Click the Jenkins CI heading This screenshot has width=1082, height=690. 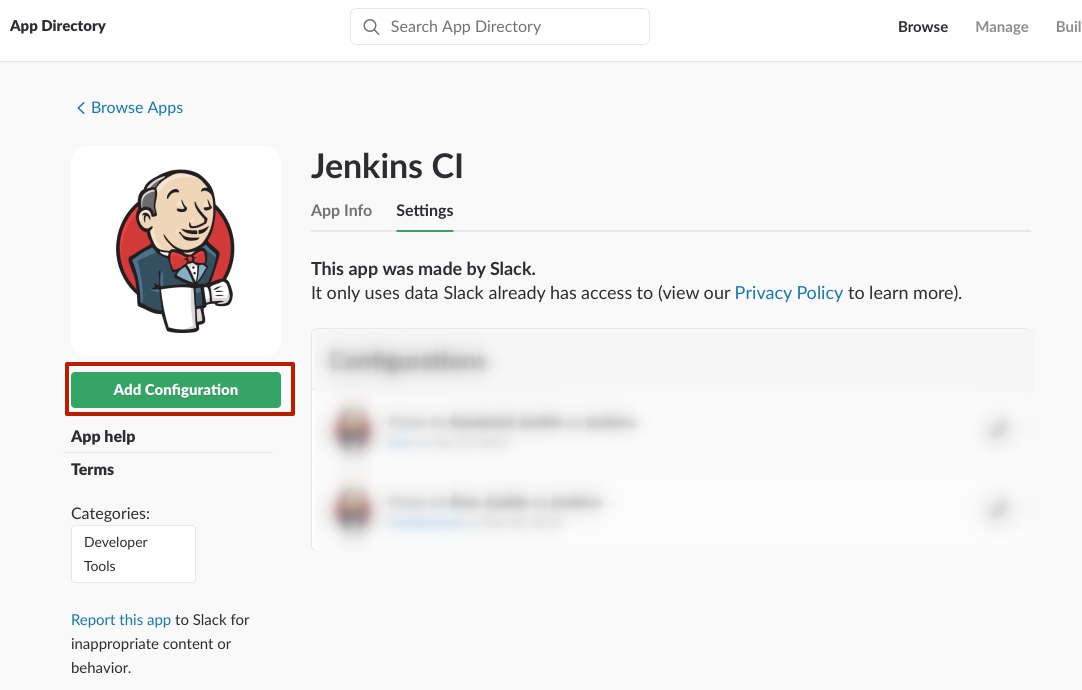pyautogui.click(x=387, y=166)
